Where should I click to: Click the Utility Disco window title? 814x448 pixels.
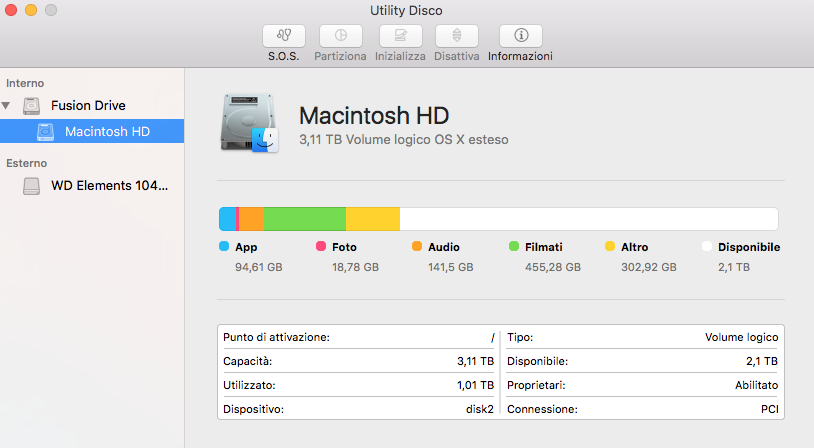pos(406,10)
